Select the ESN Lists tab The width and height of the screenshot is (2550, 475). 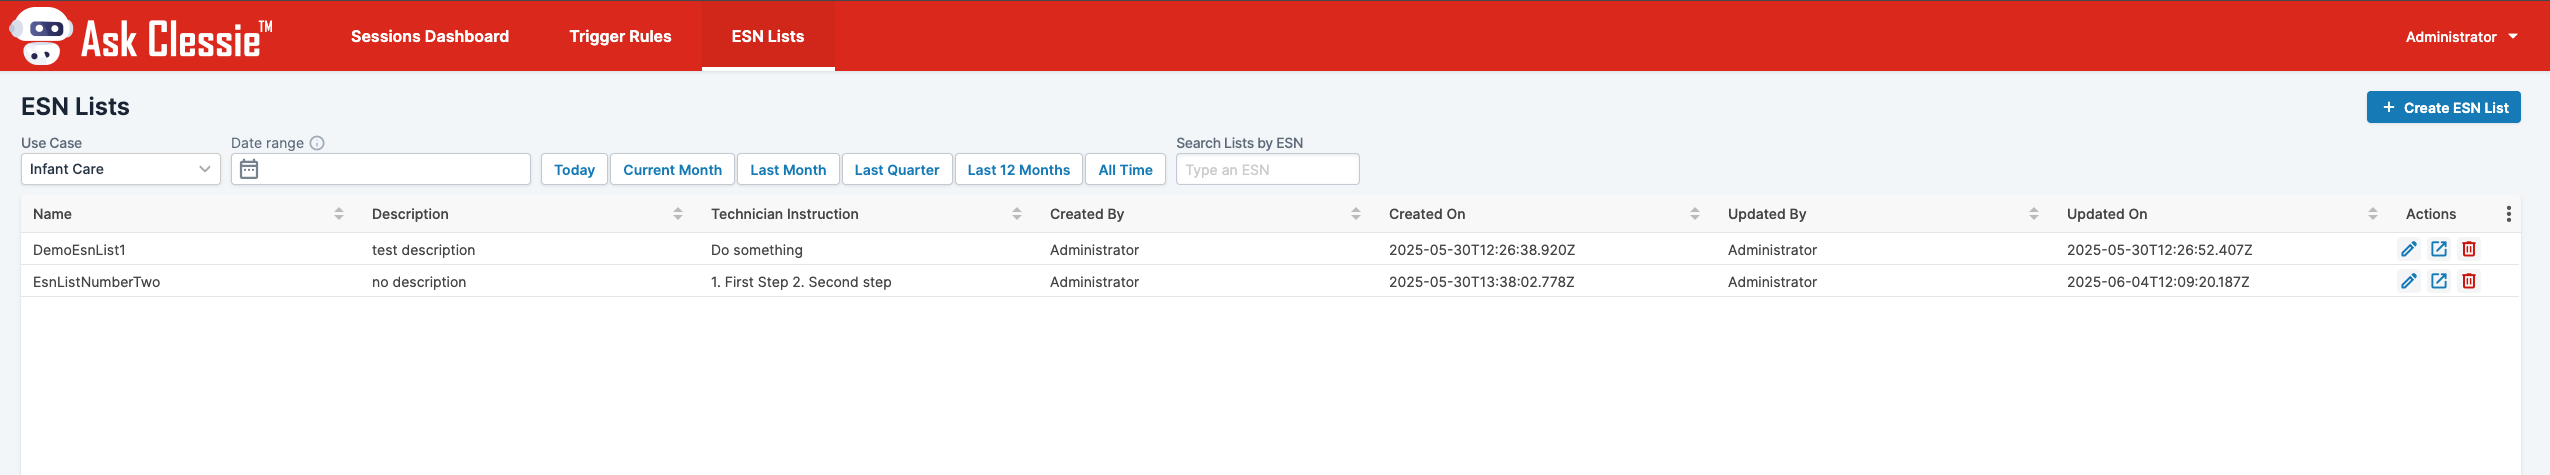pos(768,37)
